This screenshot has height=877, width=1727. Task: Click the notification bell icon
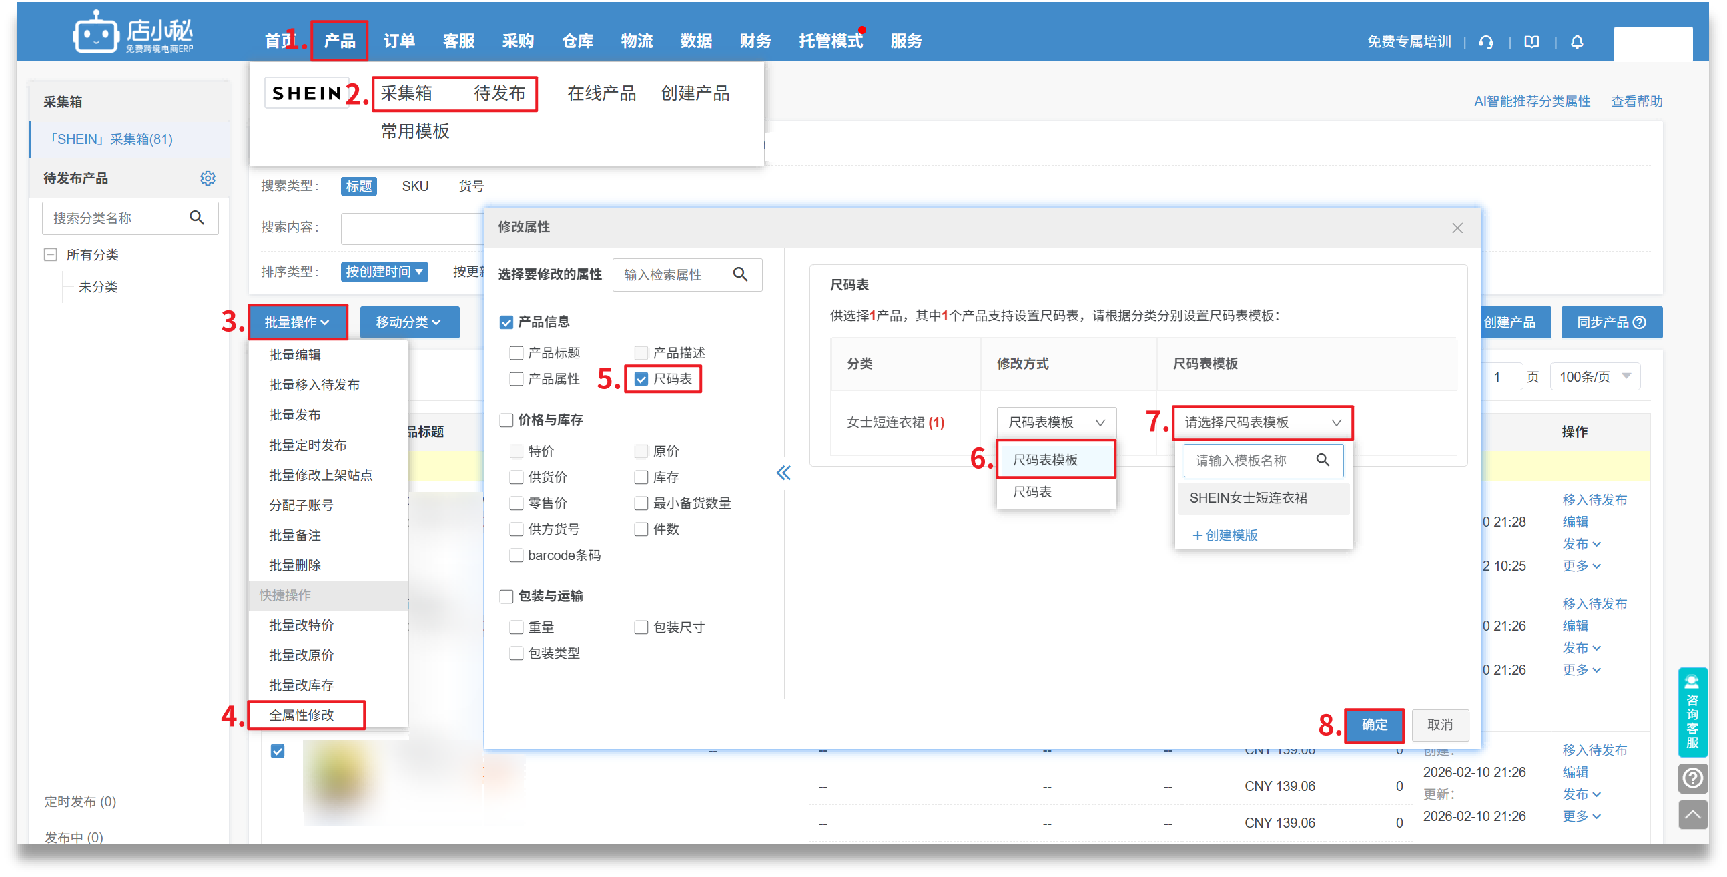click(x=1577, y=42)
